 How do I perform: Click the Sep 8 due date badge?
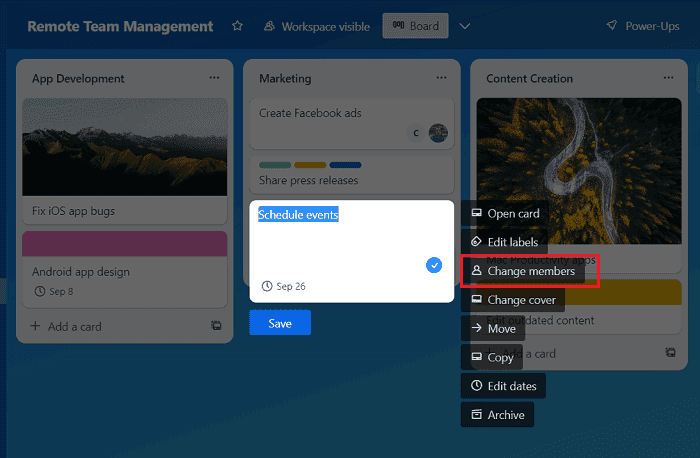click(54, 291)
